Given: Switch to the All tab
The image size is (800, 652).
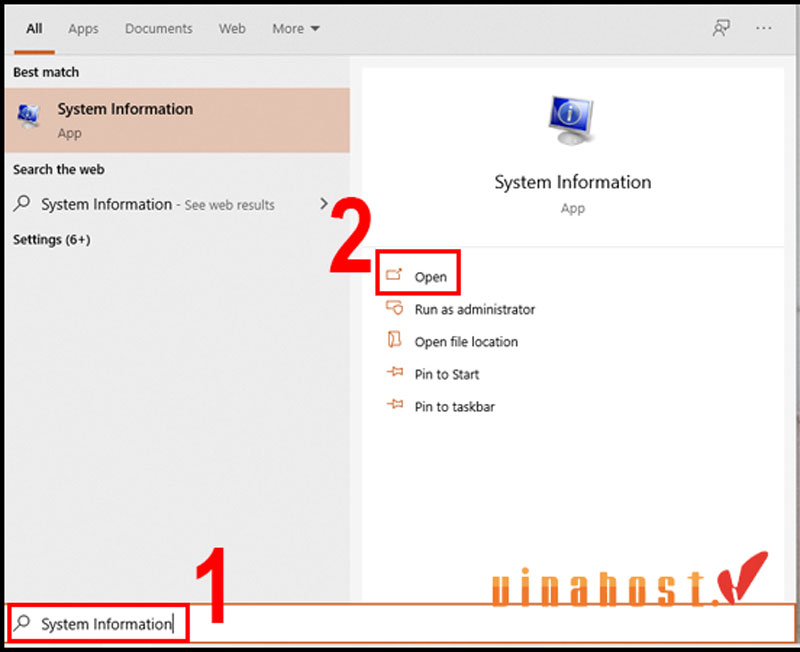Looking at the screenshot, I should click(34, 29).
